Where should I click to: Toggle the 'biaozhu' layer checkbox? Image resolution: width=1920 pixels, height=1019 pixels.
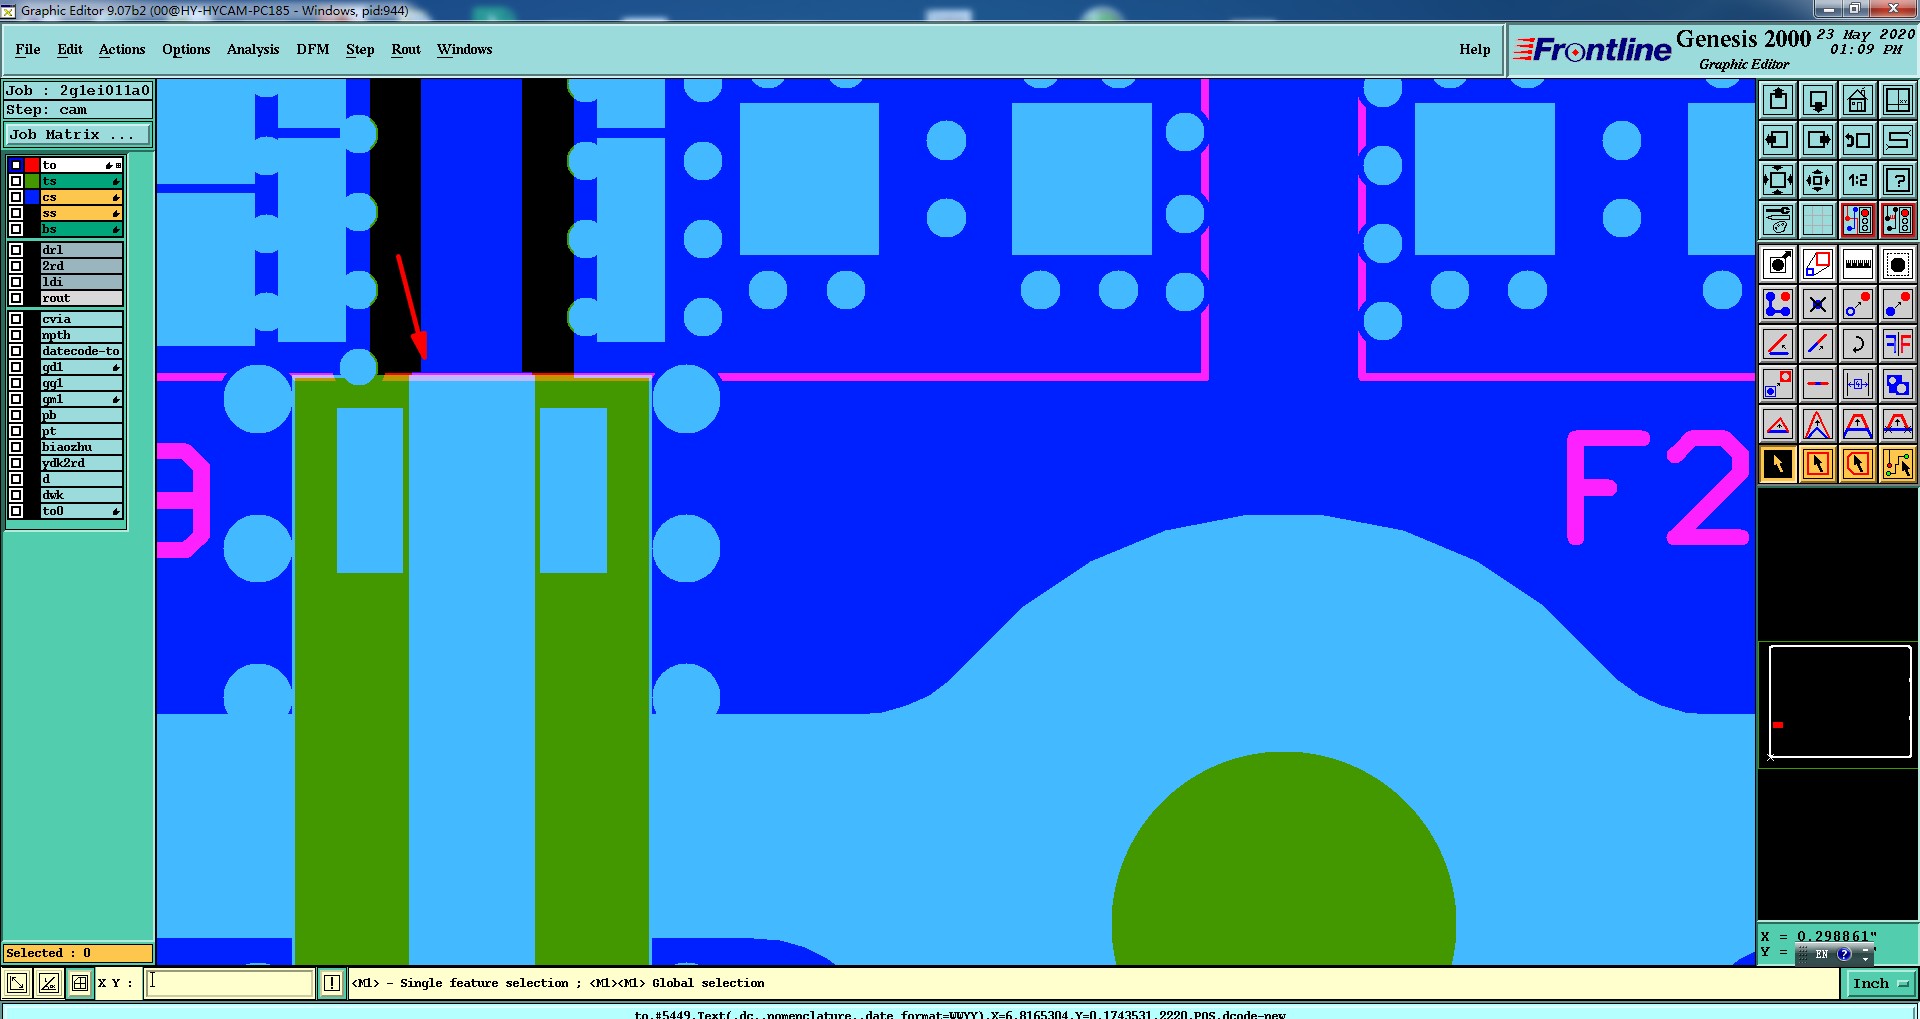[x=16, y=447]
